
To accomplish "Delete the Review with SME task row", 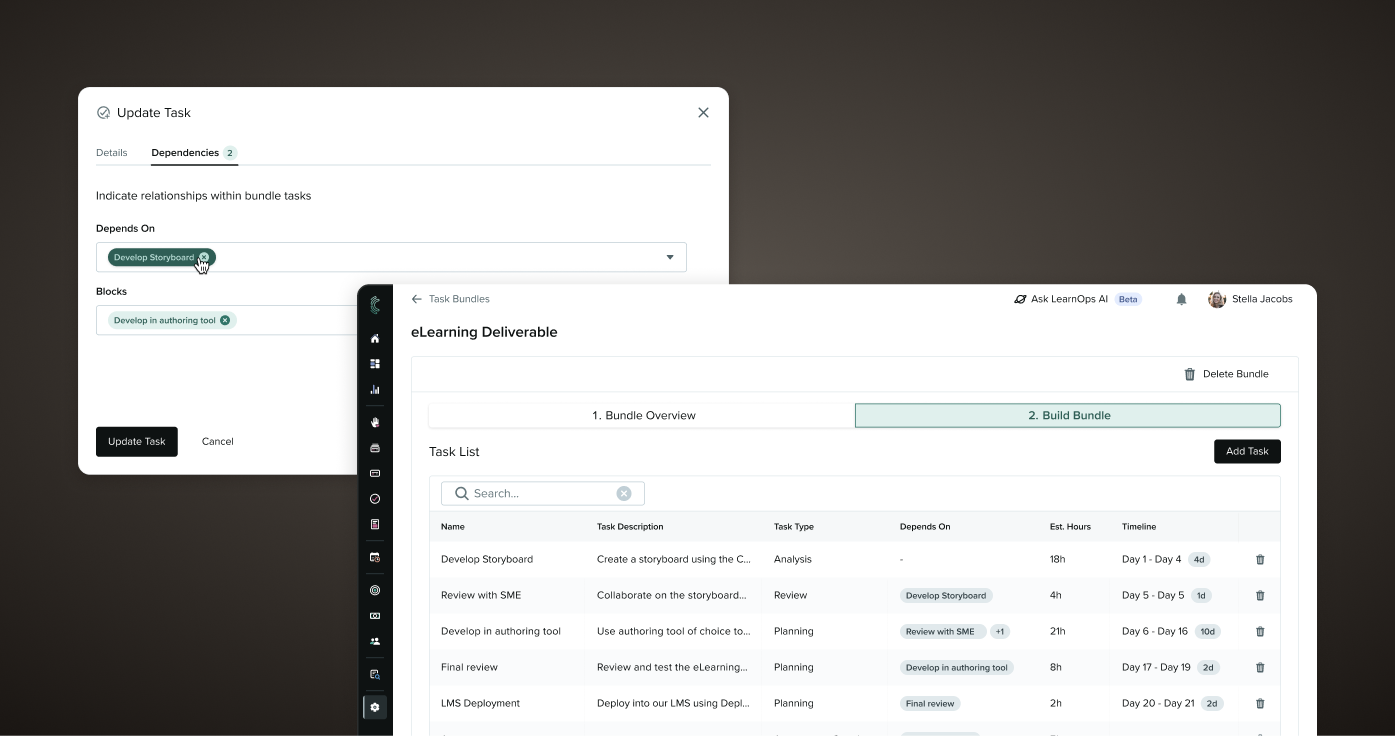I will coord(1260,596).
